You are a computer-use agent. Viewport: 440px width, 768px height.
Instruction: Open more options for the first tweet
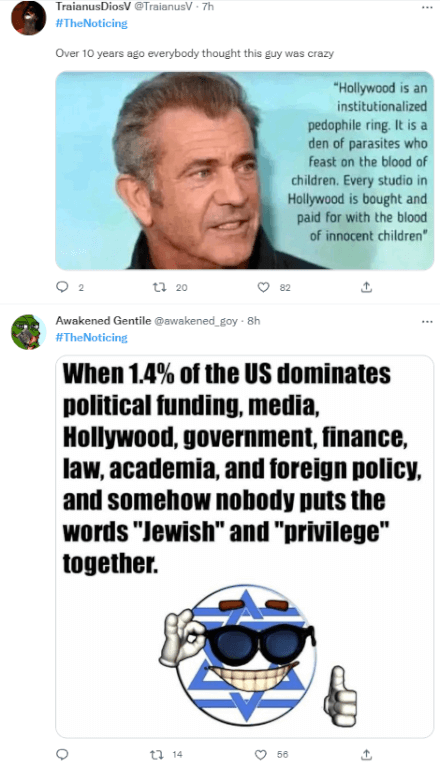pyautogui.click(x=427, y=7)
